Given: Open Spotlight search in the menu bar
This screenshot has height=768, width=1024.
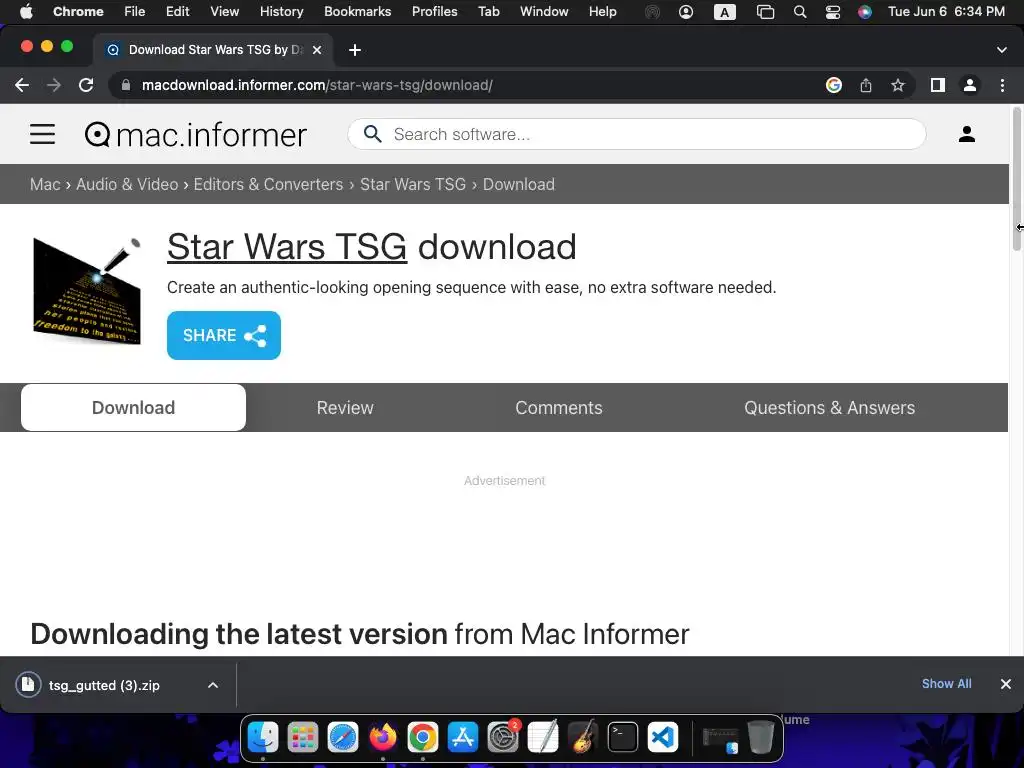Looking at the screenshot, I should tap(799, 12).
